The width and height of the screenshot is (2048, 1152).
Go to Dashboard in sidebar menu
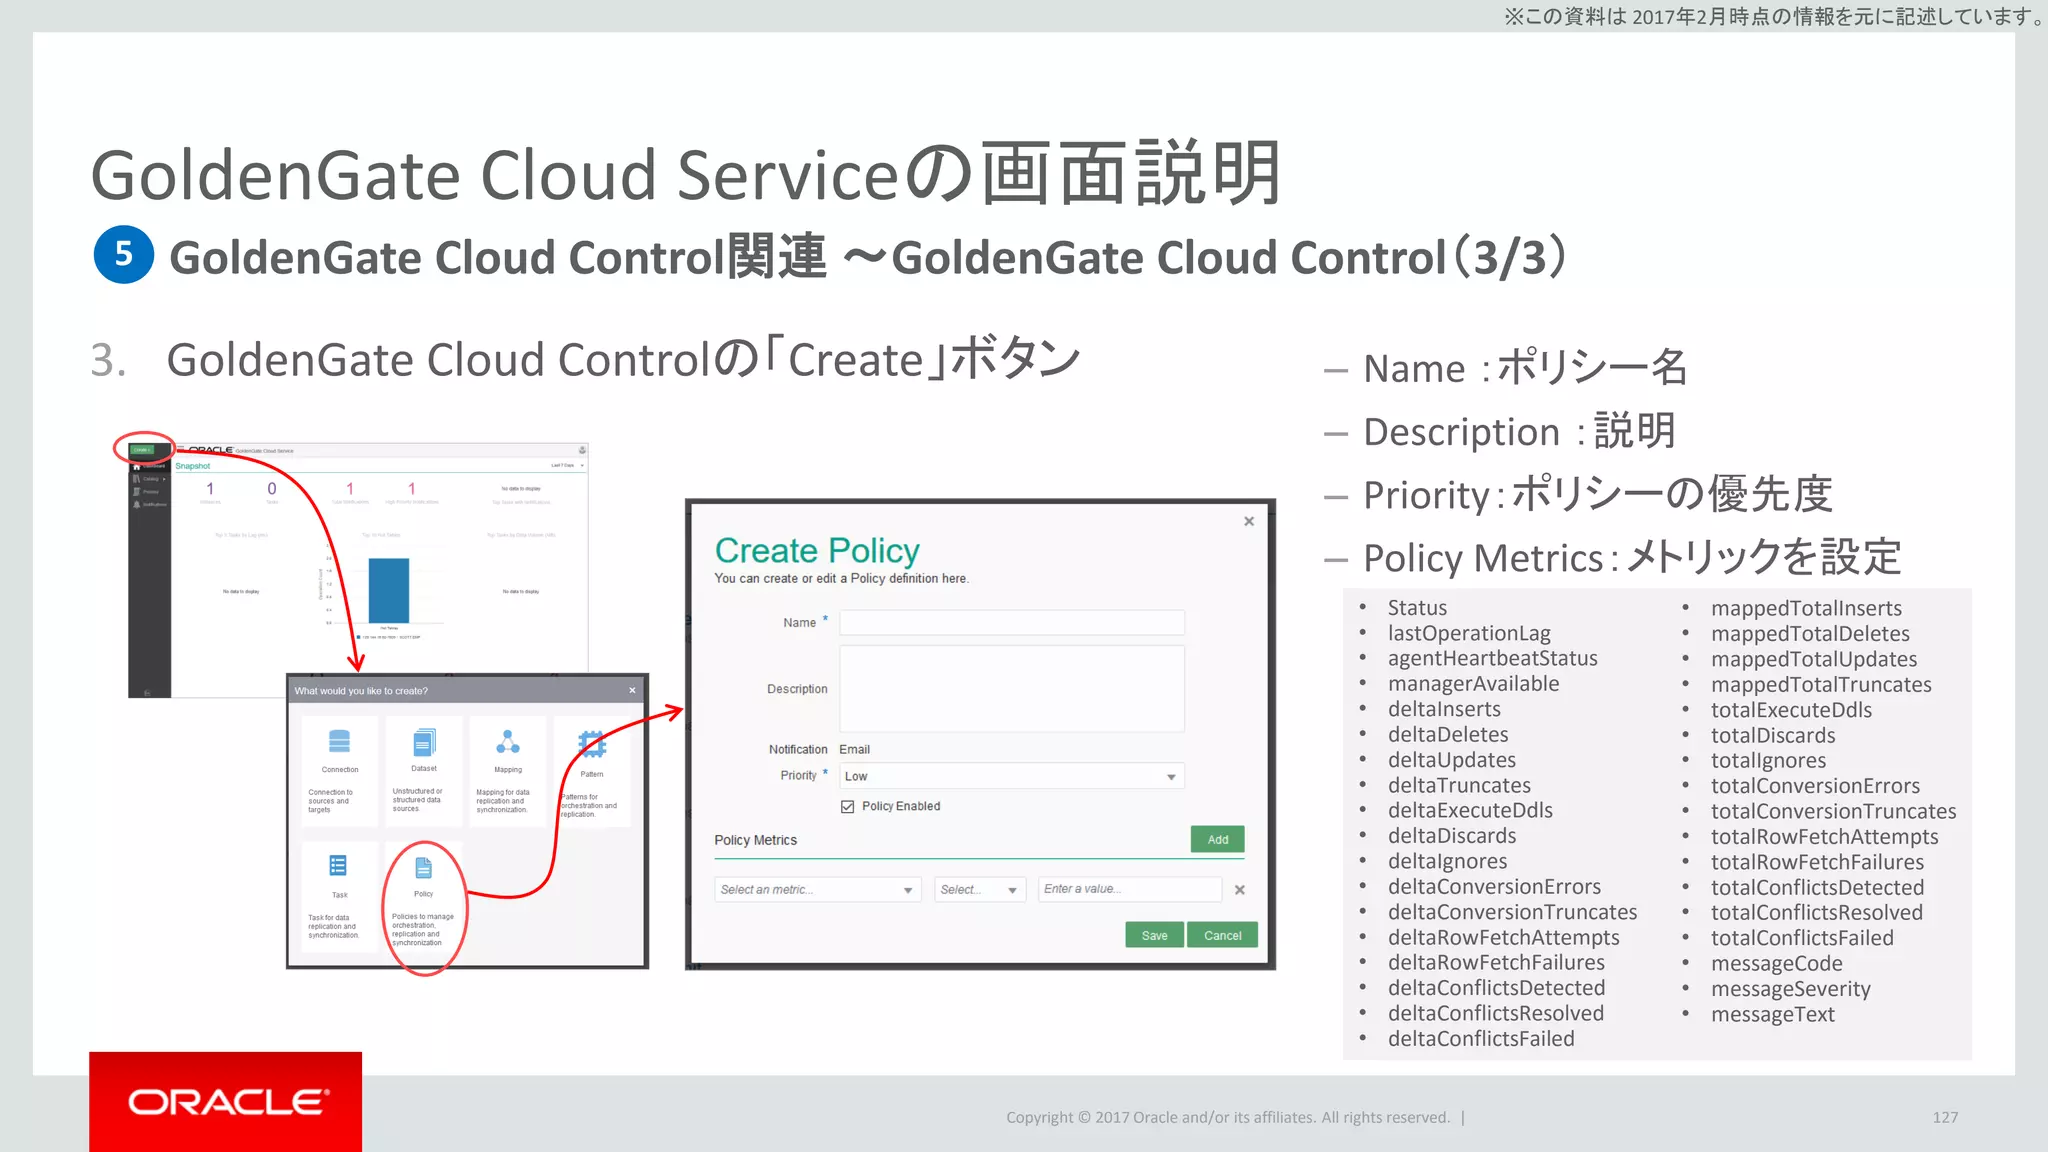coord(150,467)
